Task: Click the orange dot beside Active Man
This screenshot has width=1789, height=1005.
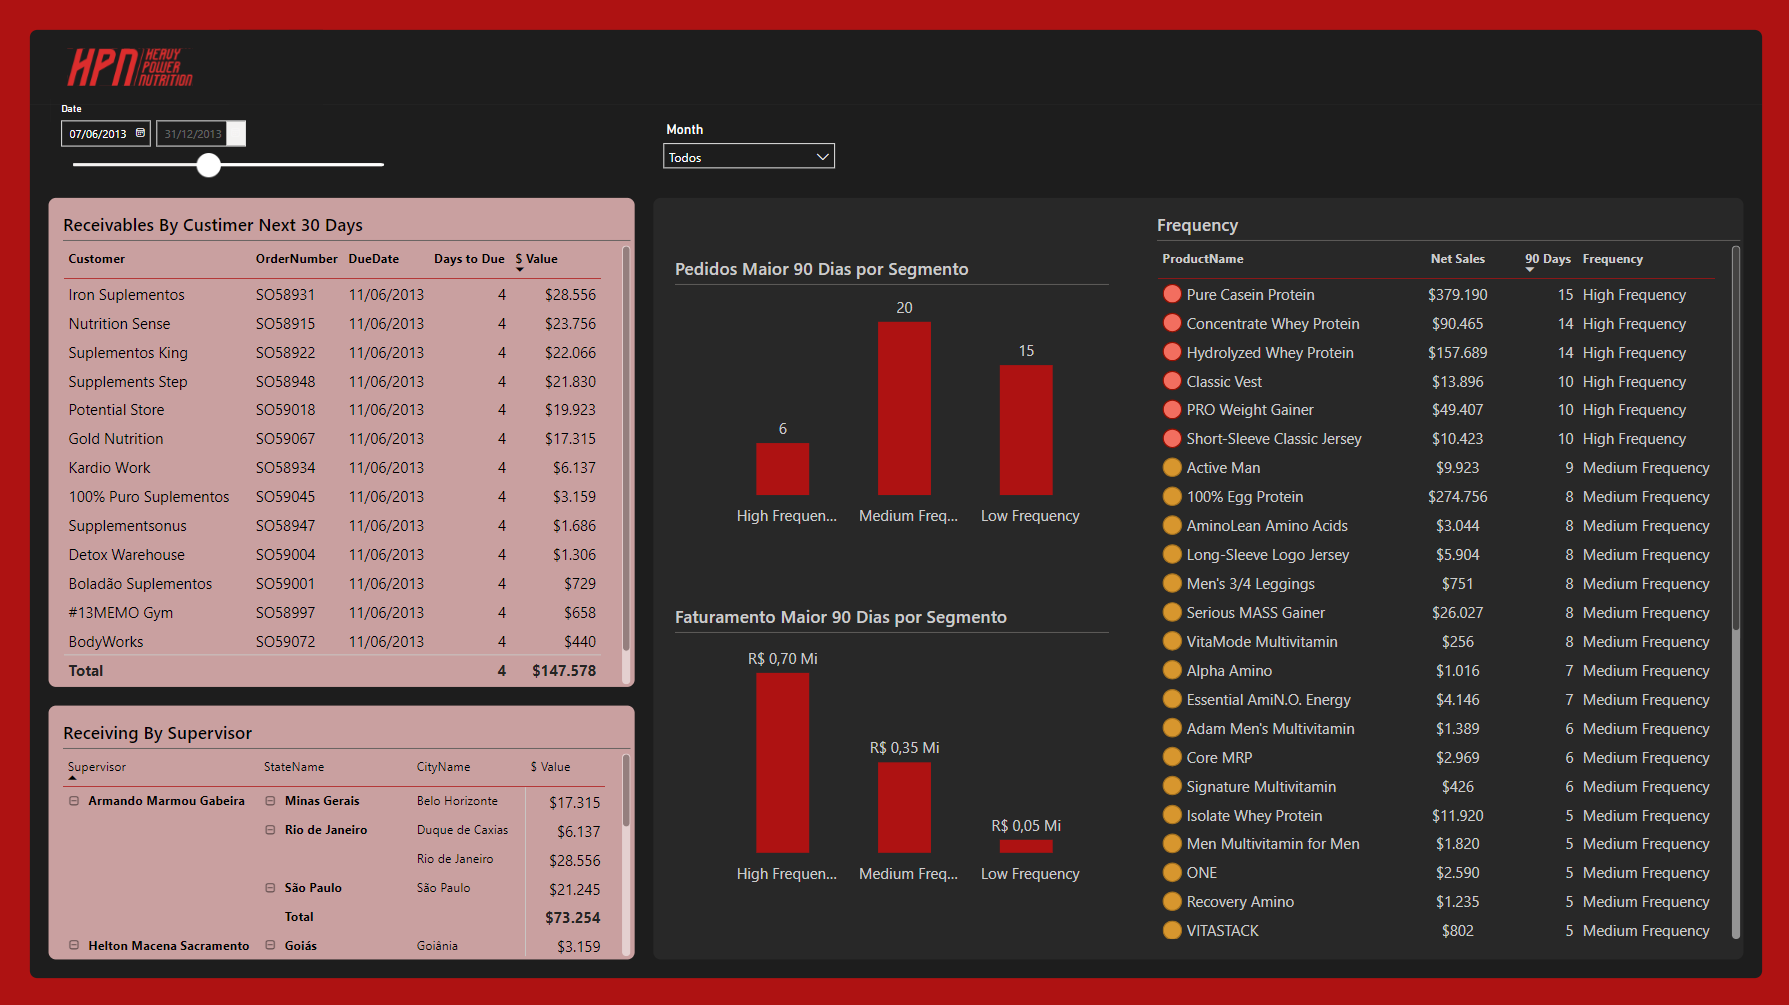Action: 1172,467
